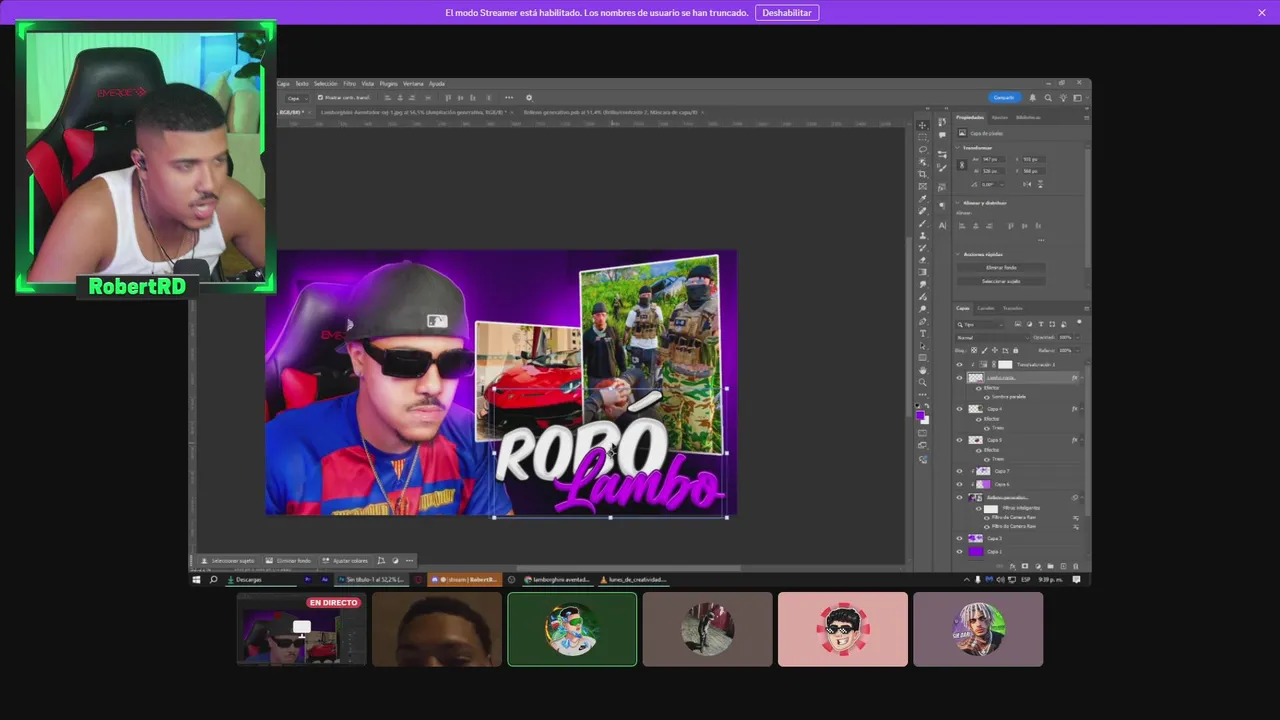Click the purple foreground color swatch

point(920,415)
